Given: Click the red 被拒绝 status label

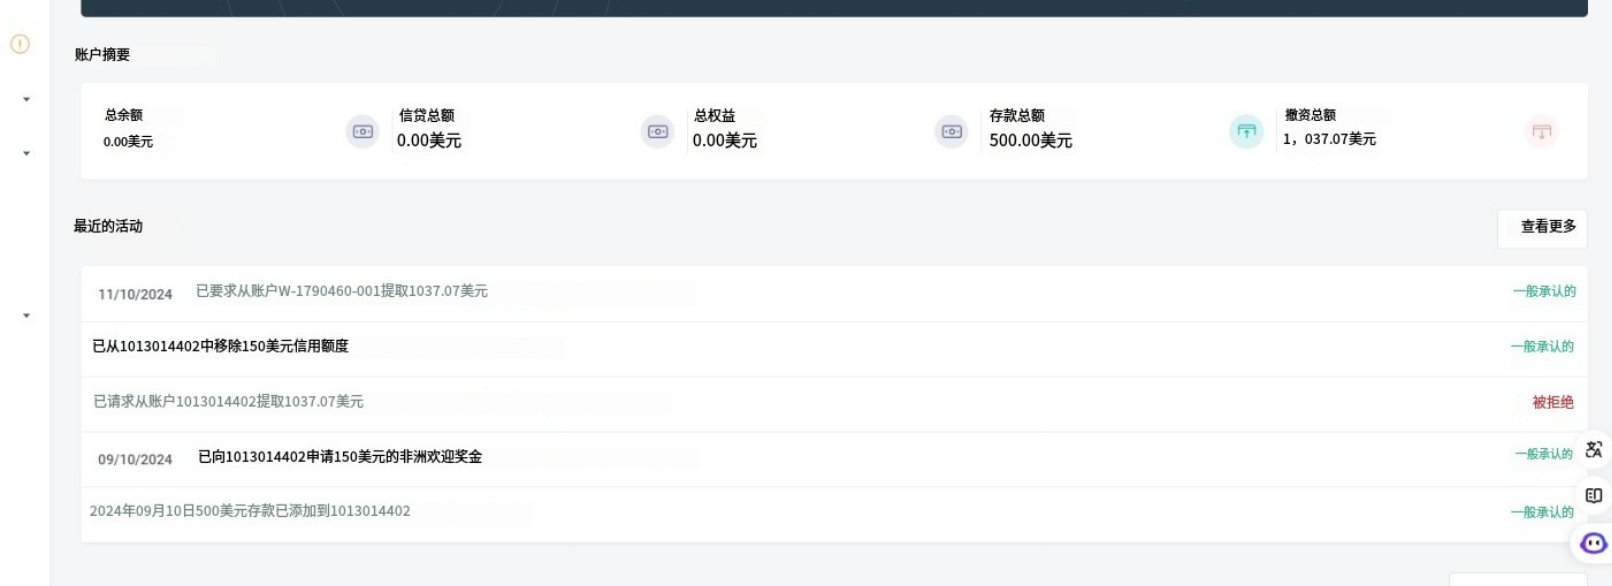Looking at the screenshot, I should coord(1552,402).
